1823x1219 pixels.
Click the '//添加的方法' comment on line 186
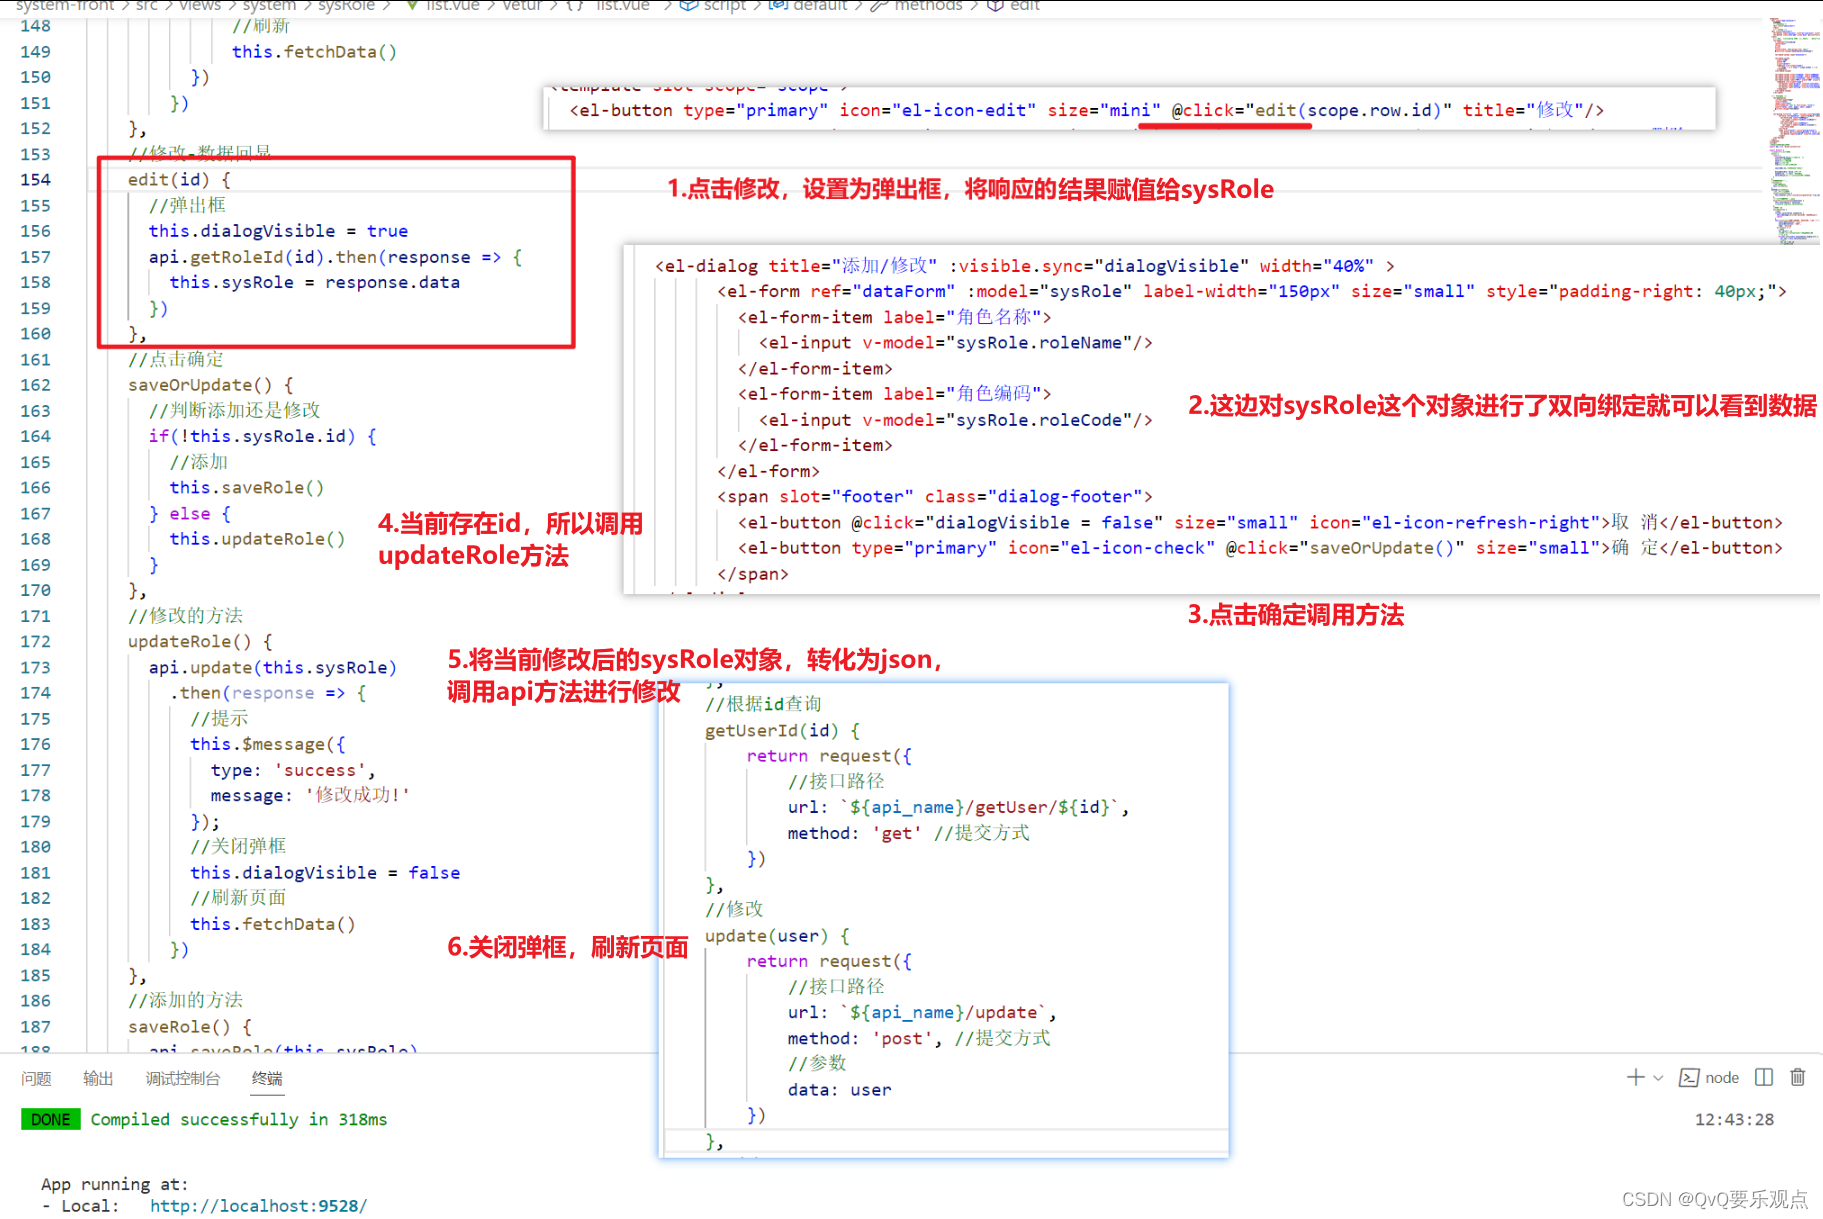pyautogui.click(x=185, y=1000)
